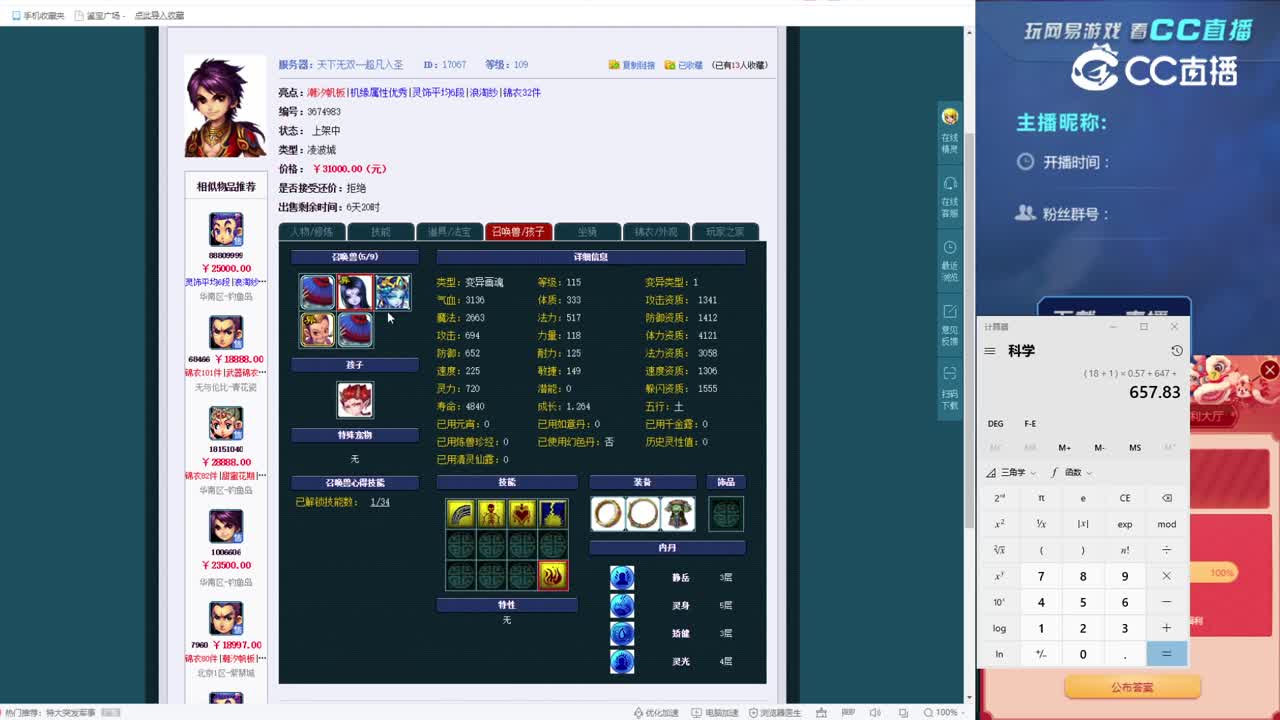Switch to the 锦衣/外观 tab

tap(656, 232)
